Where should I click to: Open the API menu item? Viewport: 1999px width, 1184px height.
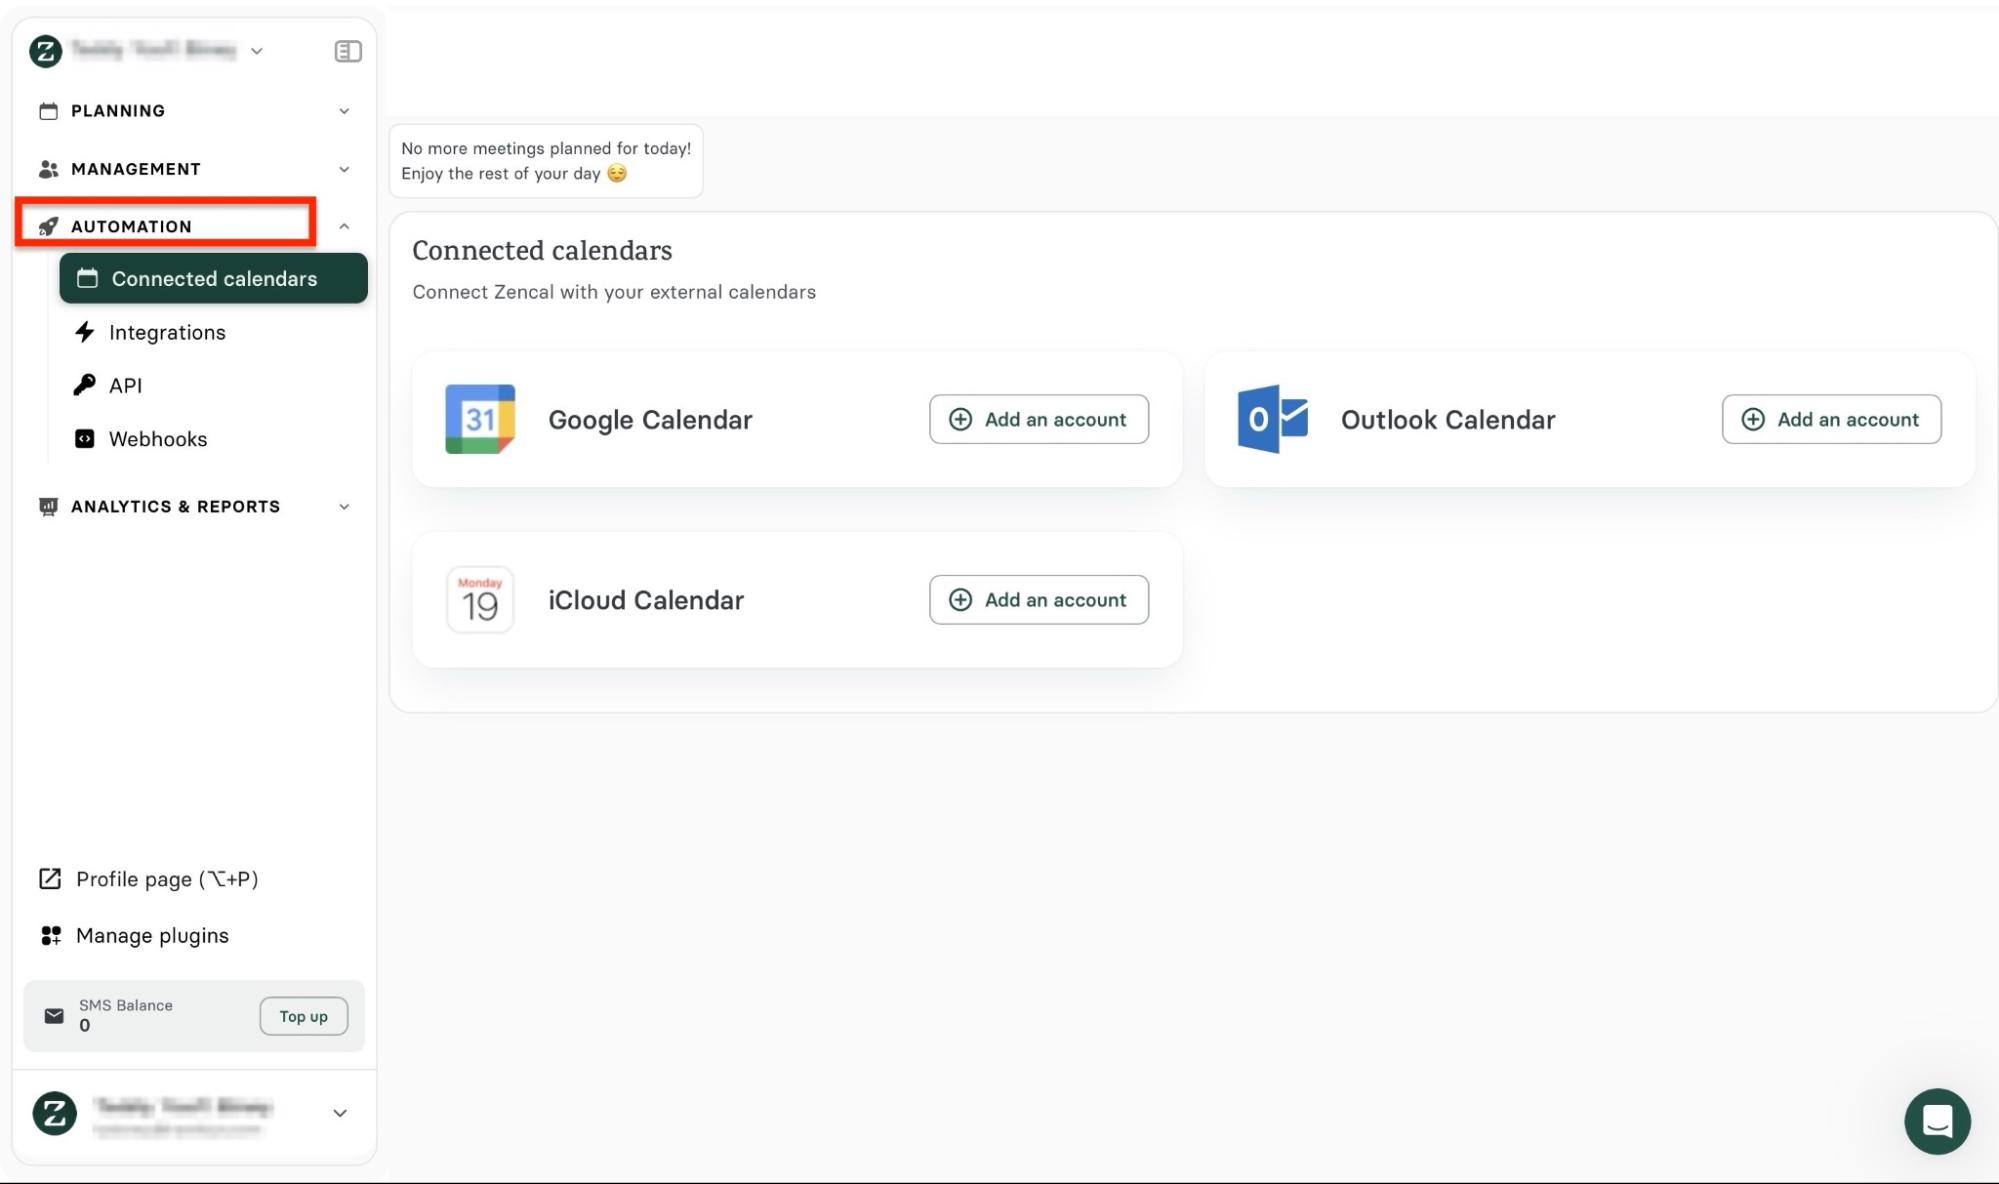point(125,386)
